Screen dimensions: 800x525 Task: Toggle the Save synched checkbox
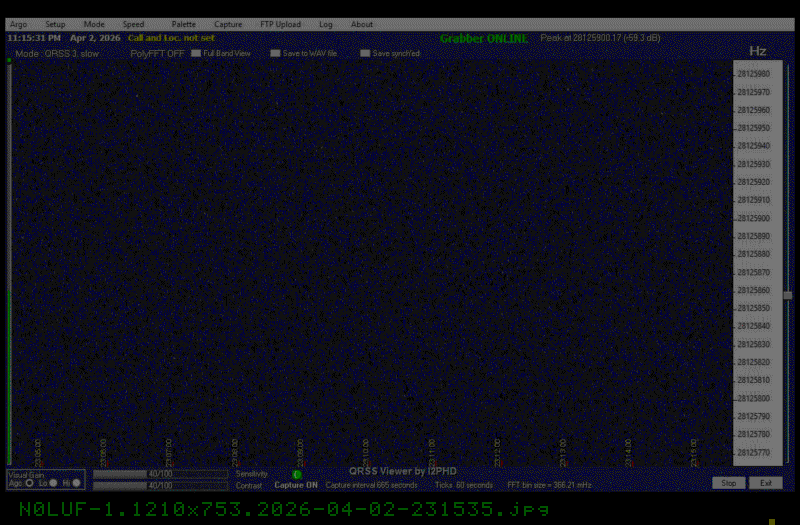(365, 53)
